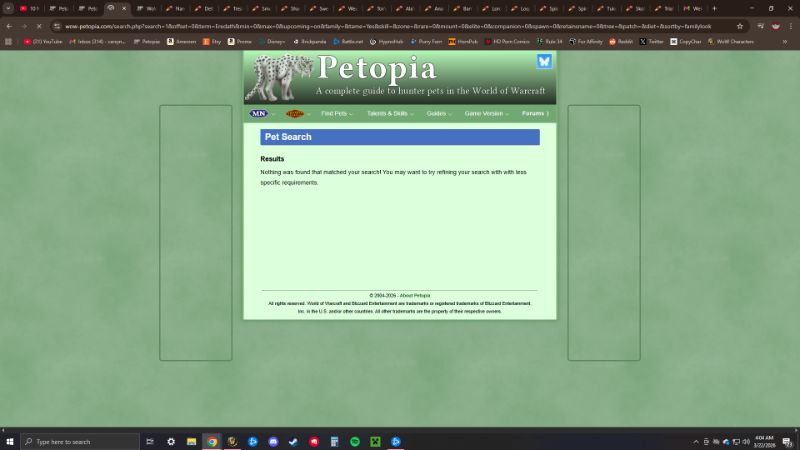Click the 'Pet Search' heading text
The image size is (800, 450).
click(288, 137)
